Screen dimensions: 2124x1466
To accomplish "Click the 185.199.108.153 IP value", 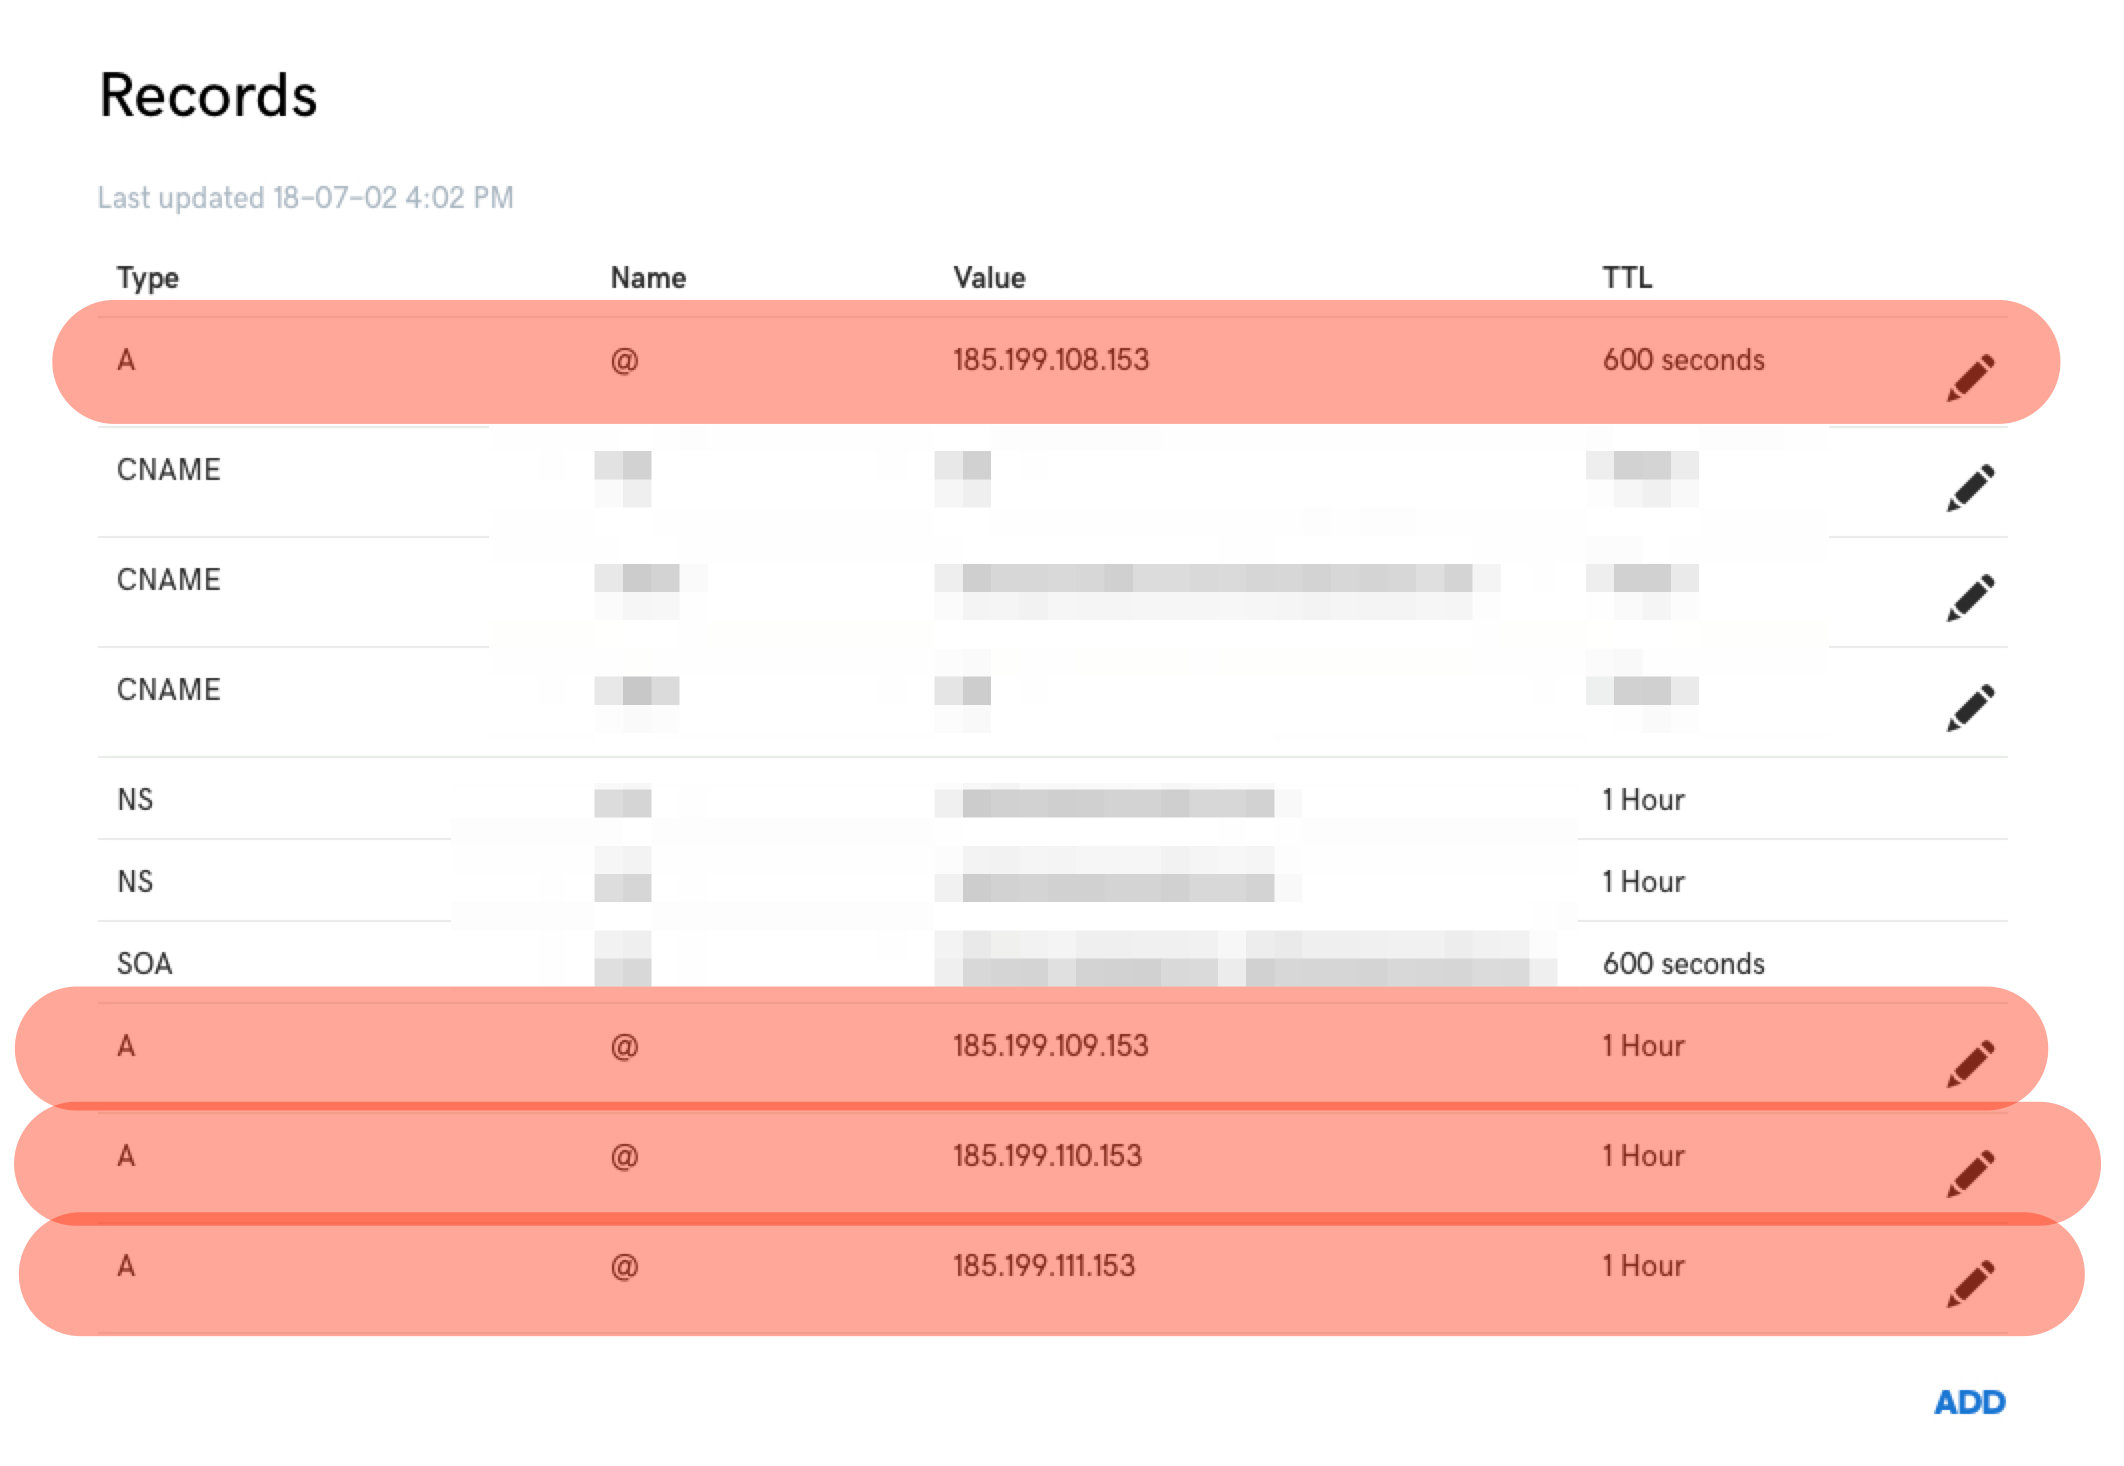I will [x=1051, y=360].
